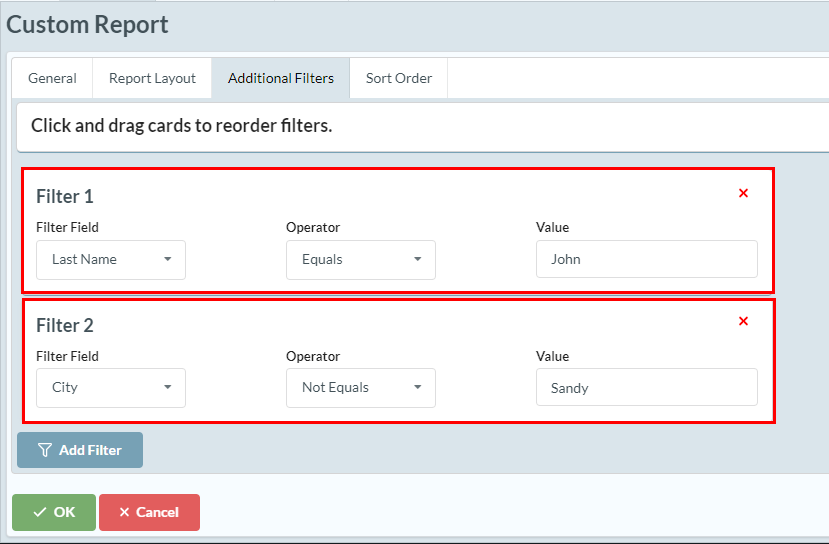Open the Report Layout tab

pyautogui.click(x=152, y=78)
